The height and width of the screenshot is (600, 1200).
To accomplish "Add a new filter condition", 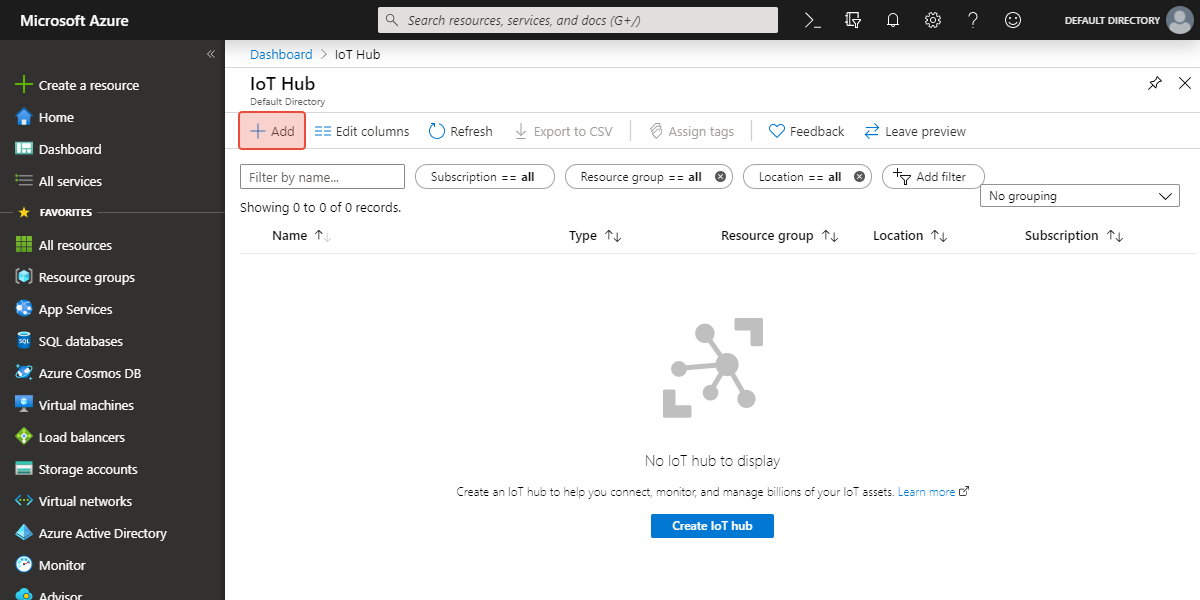I will pos(932,176).
